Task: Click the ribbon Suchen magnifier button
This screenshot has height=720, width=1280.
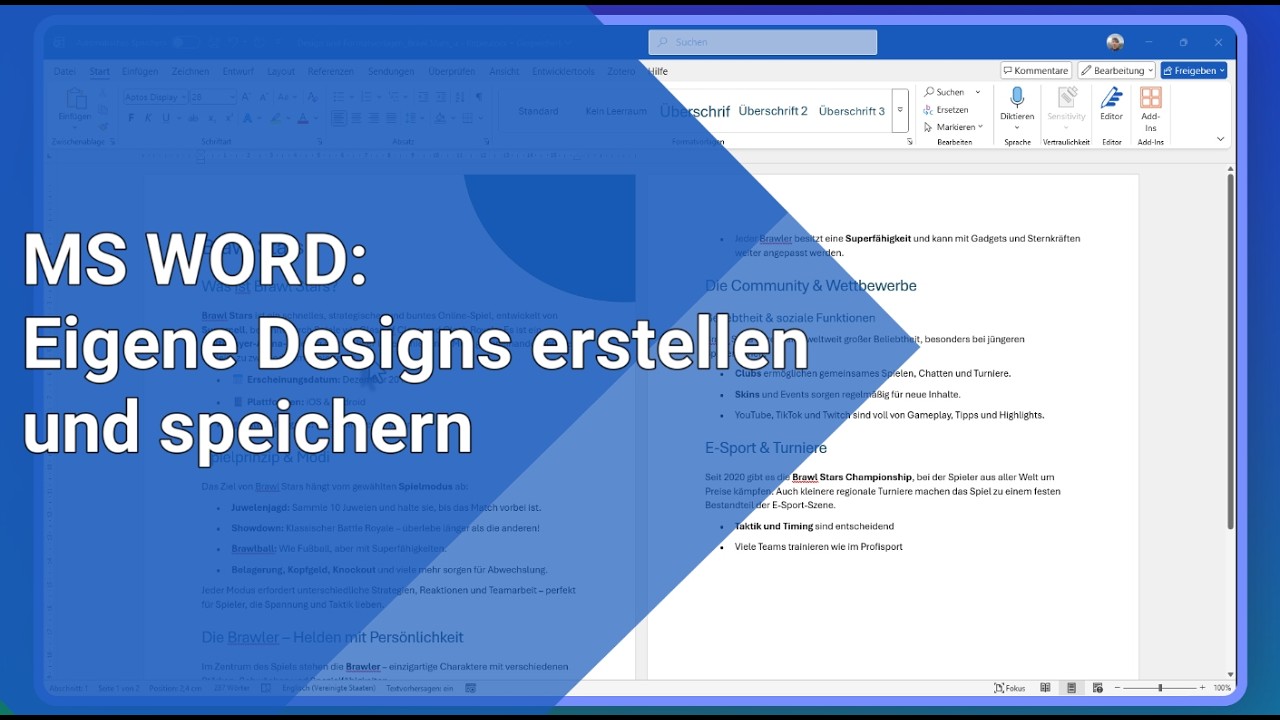Action: 944,92
